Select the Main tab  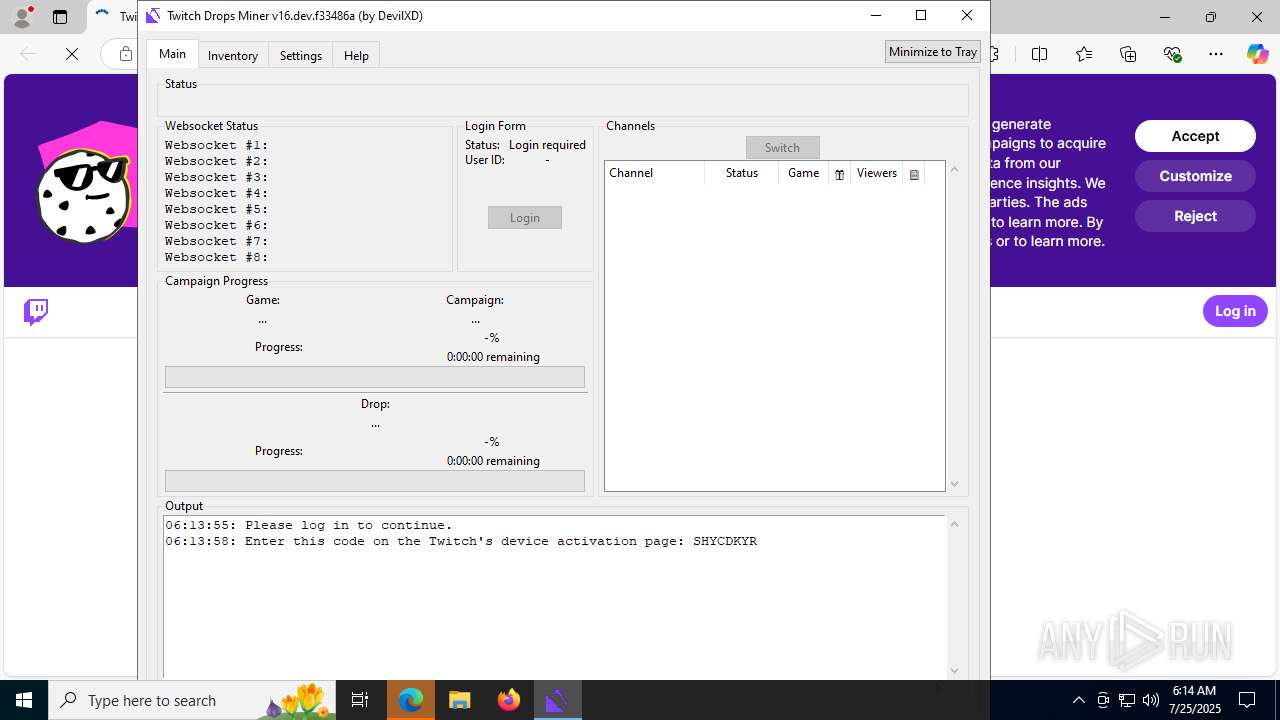click(x=172, y=54)
